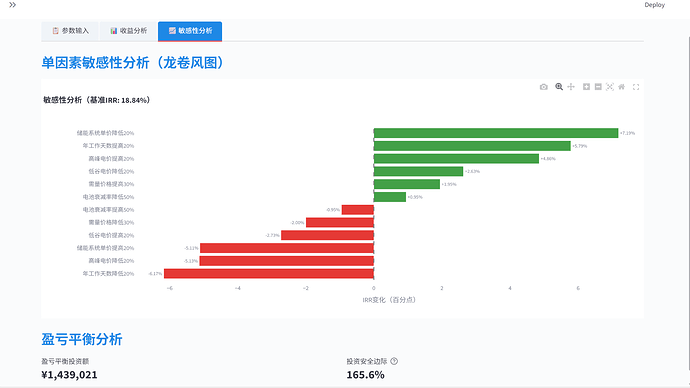The image size is (690, 388).
Task: Reset axes using the home icon
Action: [621, 87]
